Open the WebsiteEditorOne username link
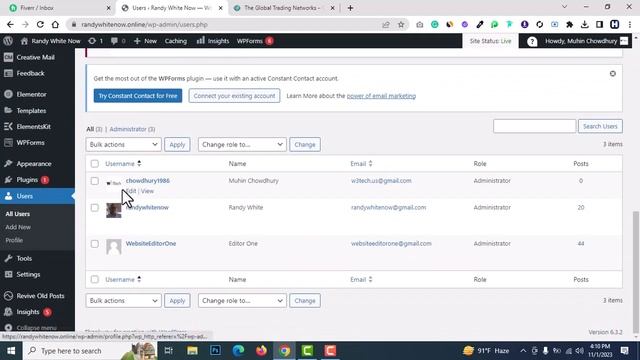640x360 pixels. click(151, 243)
